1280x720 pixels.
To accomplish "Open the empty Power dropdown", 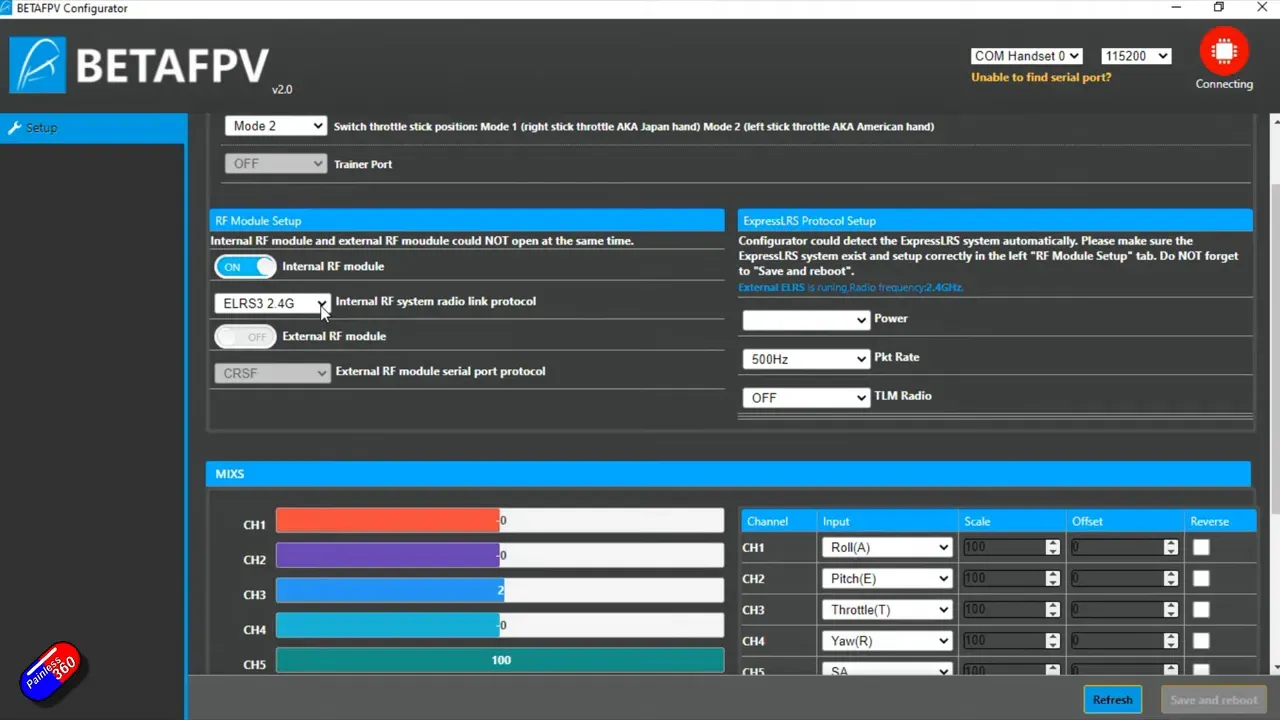I will pos(805,319).
